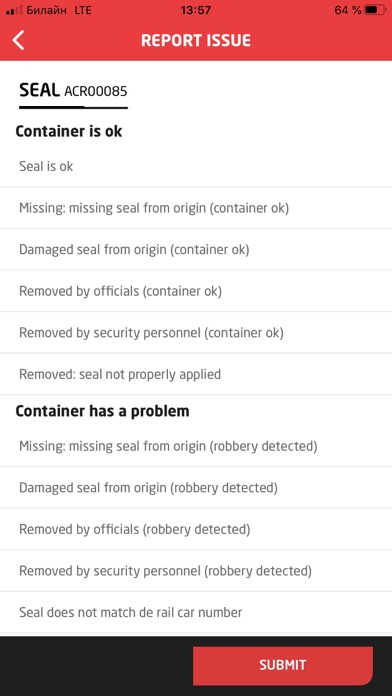Tap the back arrow in header
Image resolution: width=392 pixels, height=696 pixels.
coord(18,40)
